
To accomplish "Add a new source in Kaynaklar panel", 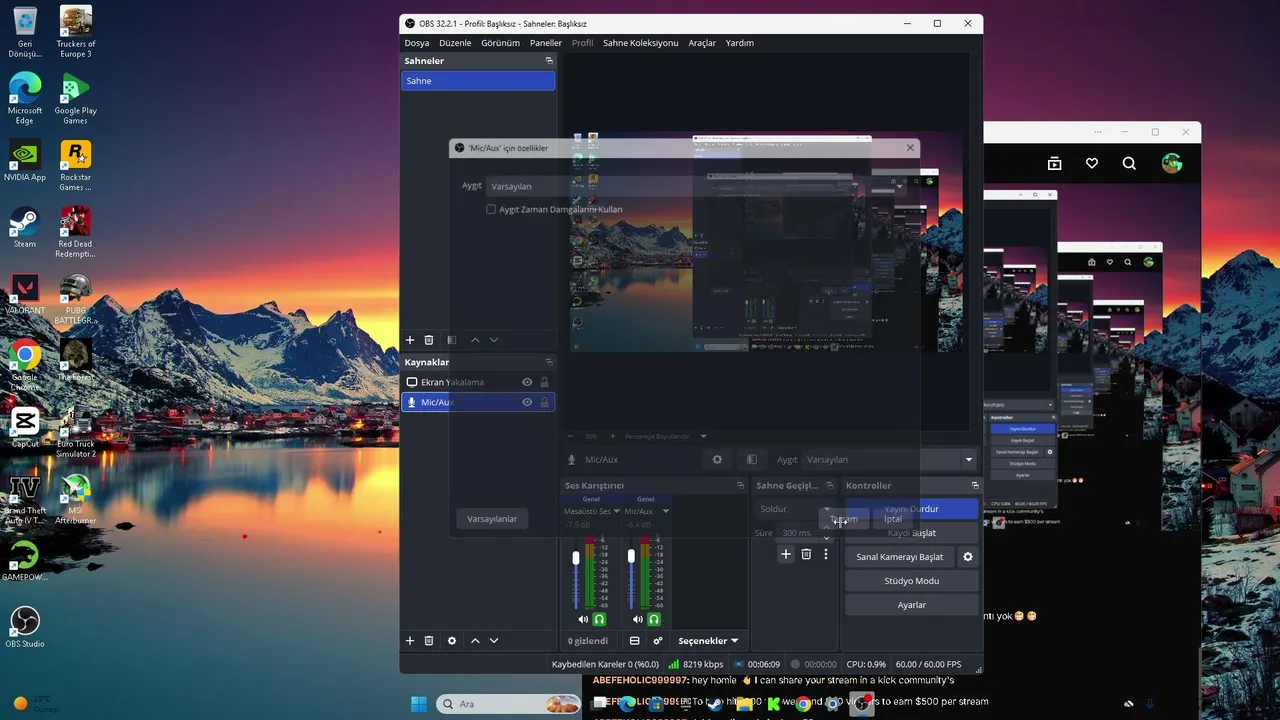I will click(x=409, y=641).
